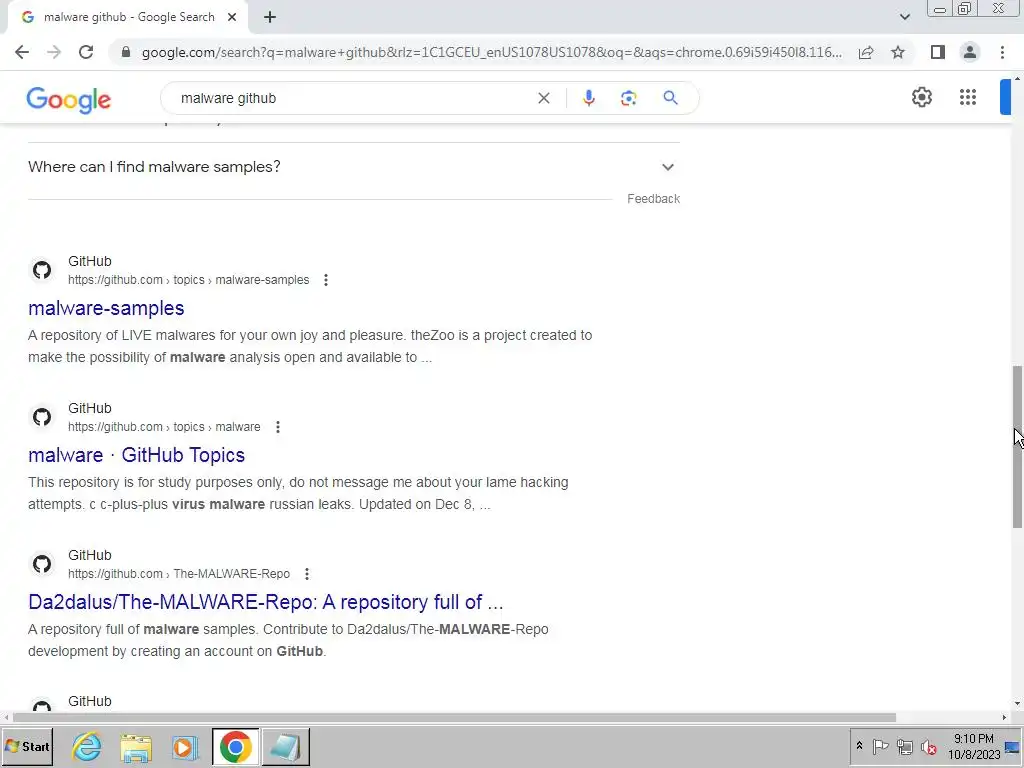Reload the current page
1024x768 pixels.
(86, 52)
